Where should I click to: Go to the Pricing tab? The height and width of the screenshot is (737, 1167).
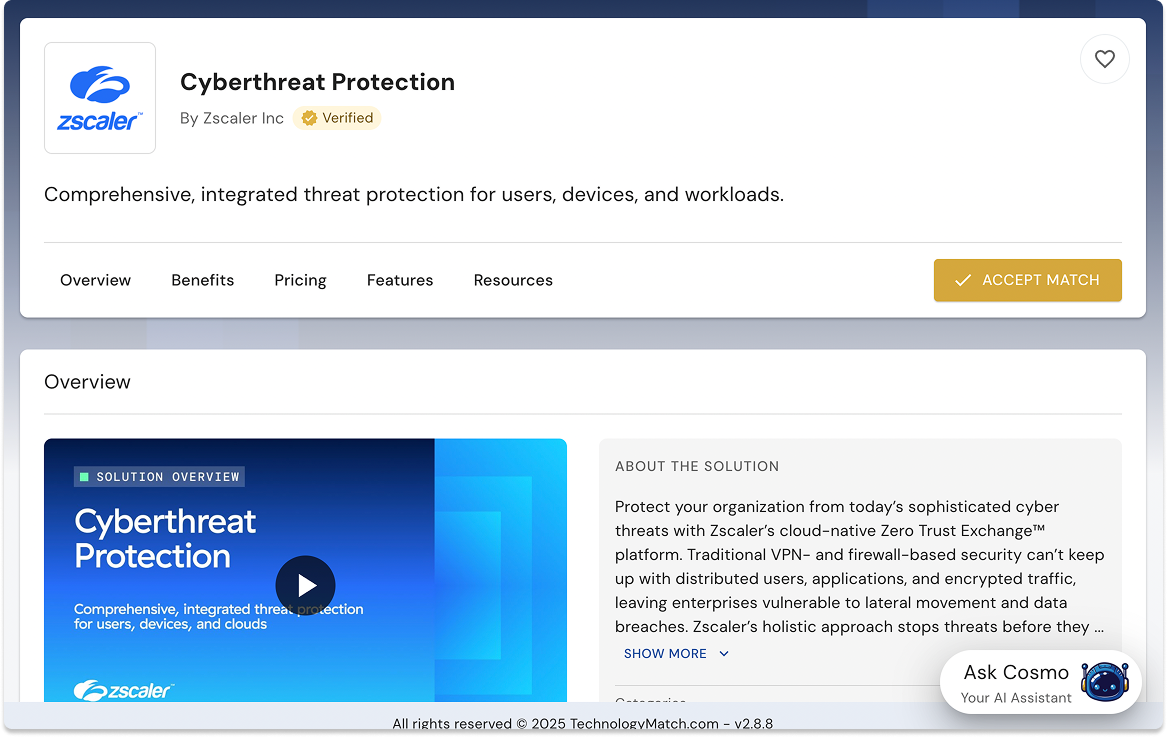300,280
